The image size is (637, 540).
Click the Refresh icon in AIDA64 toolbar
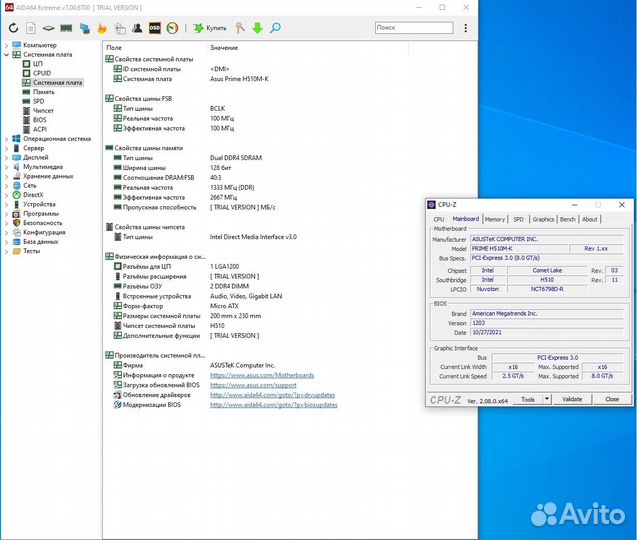13,28
